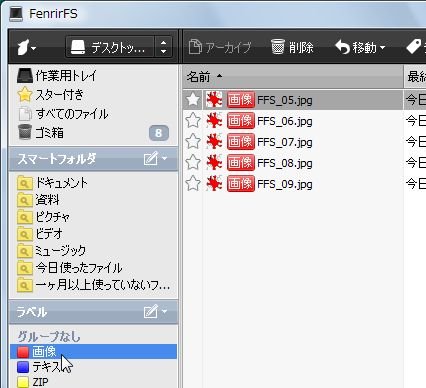Open the 一ヶ月以上使っていないフ... smart folder

(x=93, y=285)
